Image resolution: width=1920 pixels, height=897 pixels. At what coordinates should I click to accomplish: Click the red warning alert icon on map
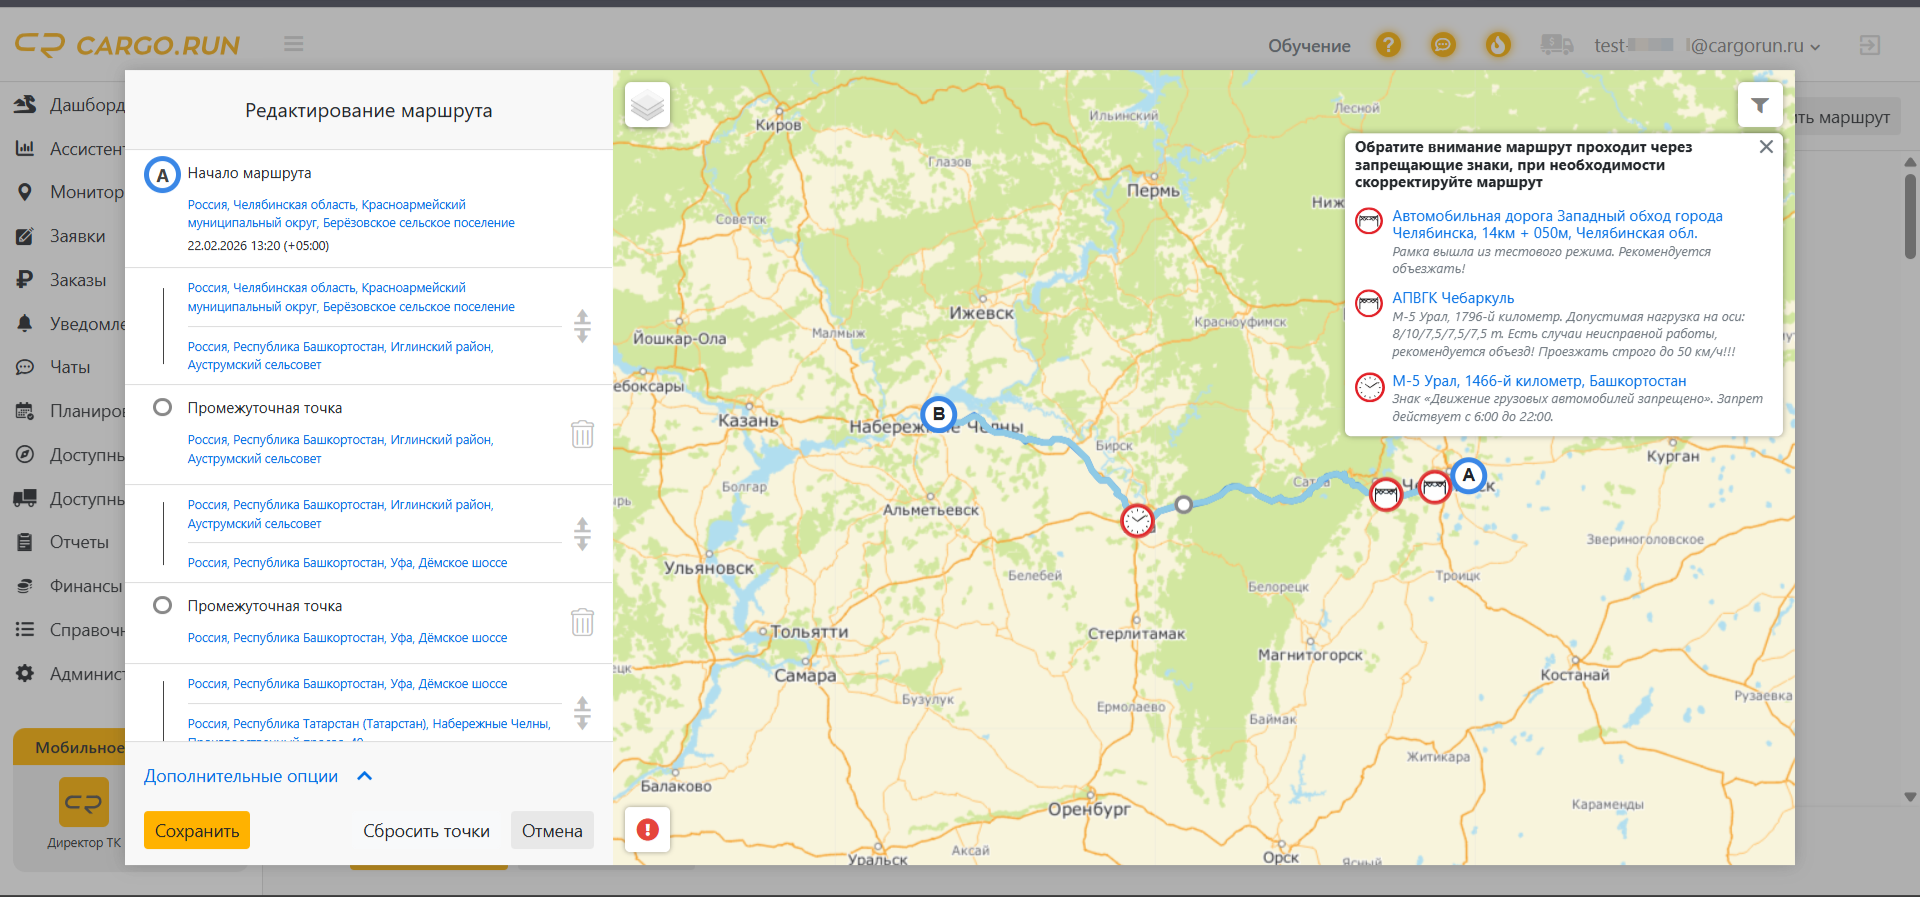tap(647, 830)
